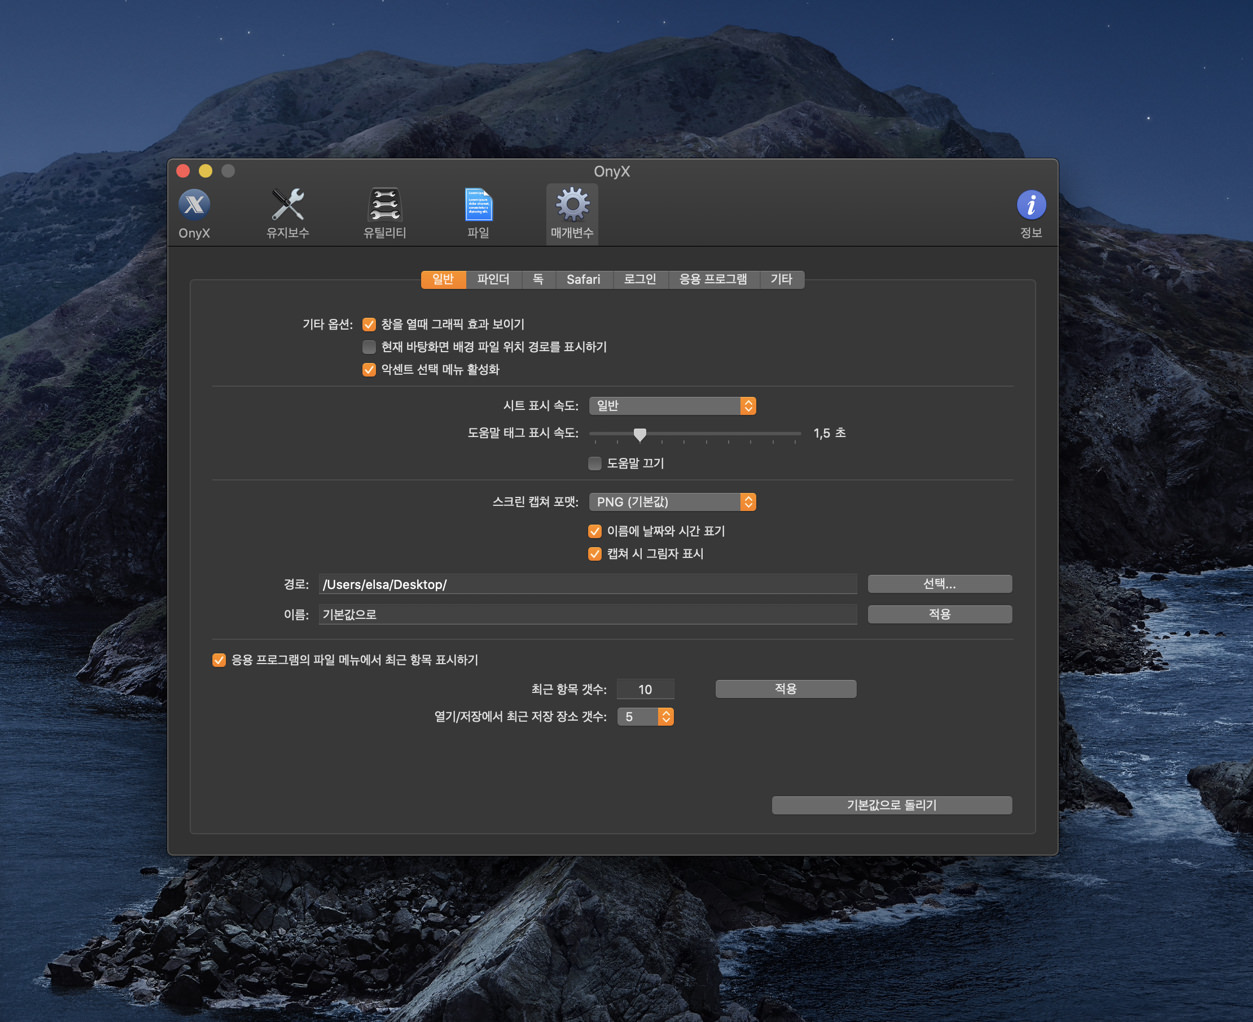The image size is (1253, 1022).
Task: Click the 최근 항목 갯수 field
Action: [x=645, y=689]
